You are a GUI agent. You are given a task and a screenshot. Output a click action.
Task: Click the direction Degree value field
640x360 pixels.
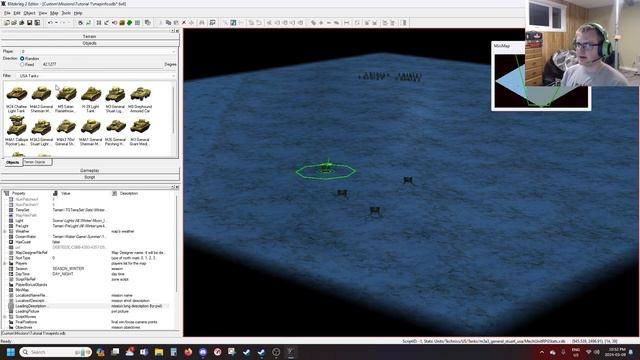tap(102, 64)
